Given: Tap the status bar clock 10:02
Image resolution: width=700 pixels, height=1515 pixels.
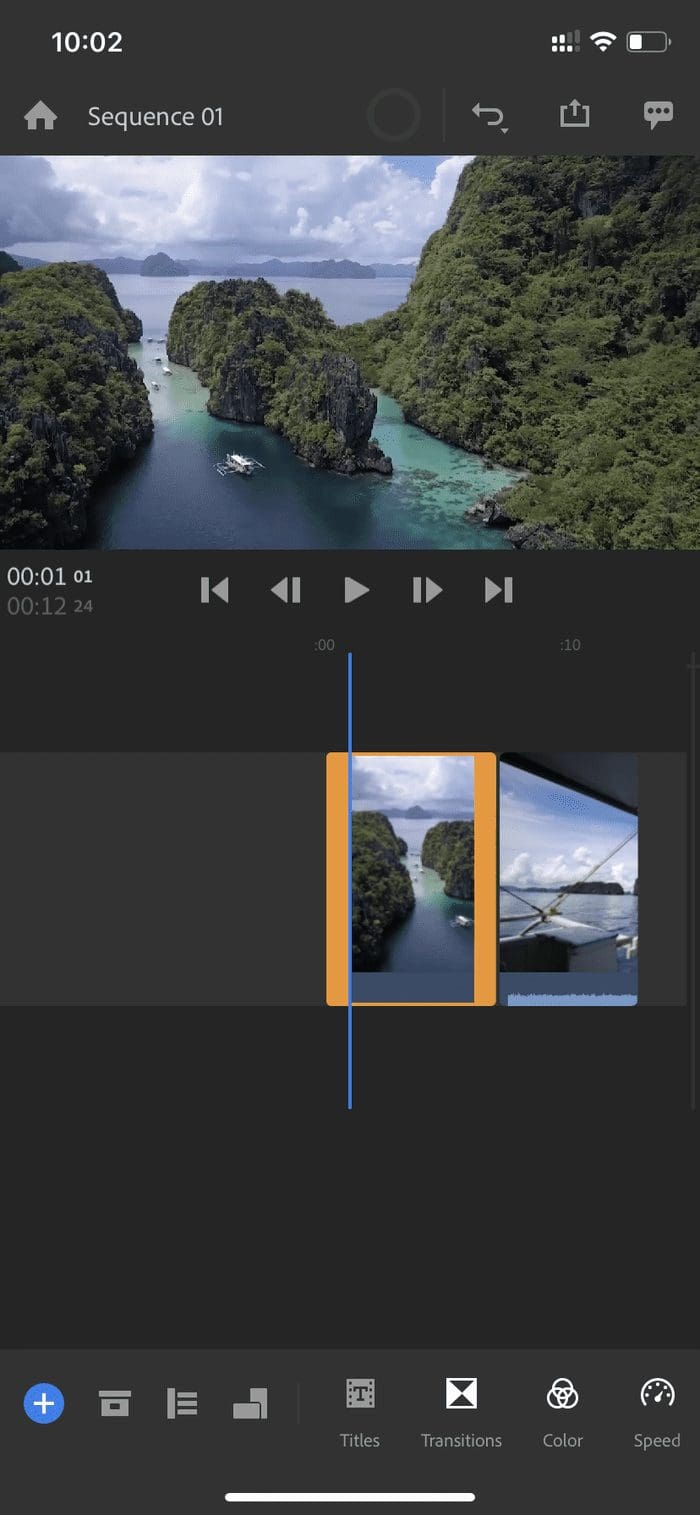Looking at the screenshot, I should [87, 42].
